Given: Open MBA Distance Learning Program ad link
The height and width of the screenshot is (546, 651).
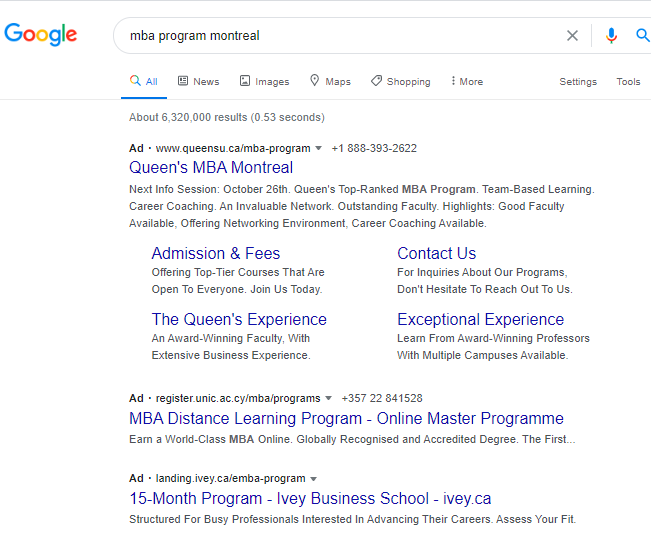Looking at the screenshot, I should (x=346, y=419).
